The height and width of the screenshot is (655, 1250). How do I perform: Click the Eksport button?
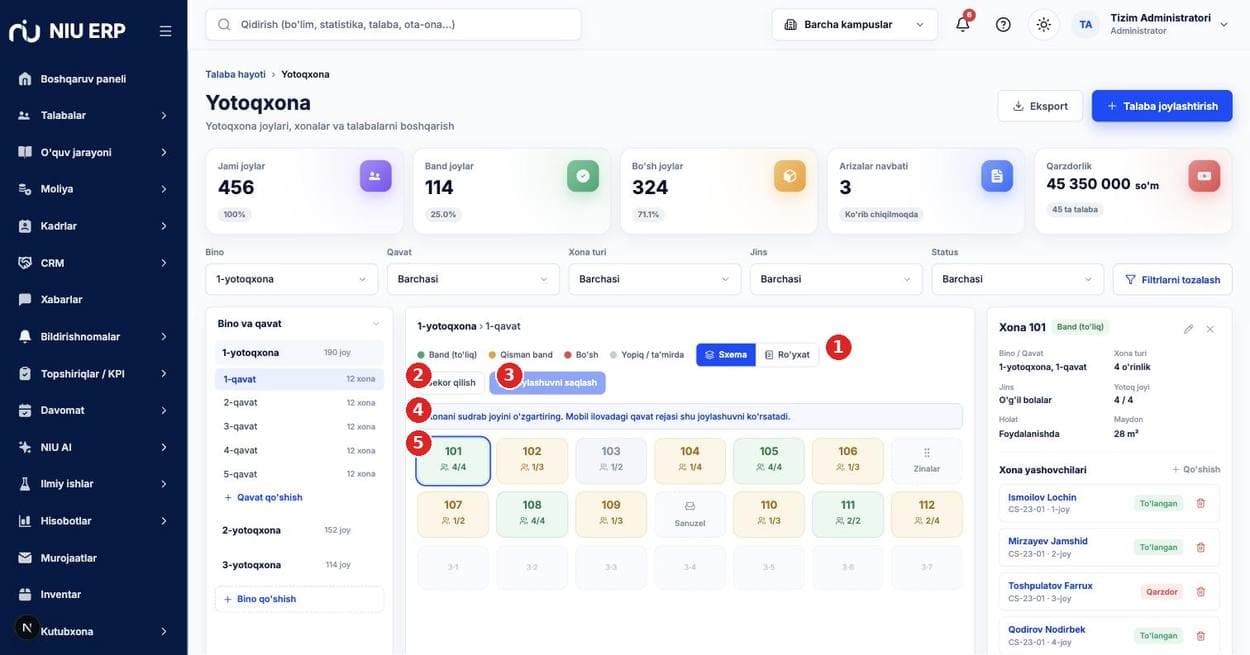tap(1040, 106)
